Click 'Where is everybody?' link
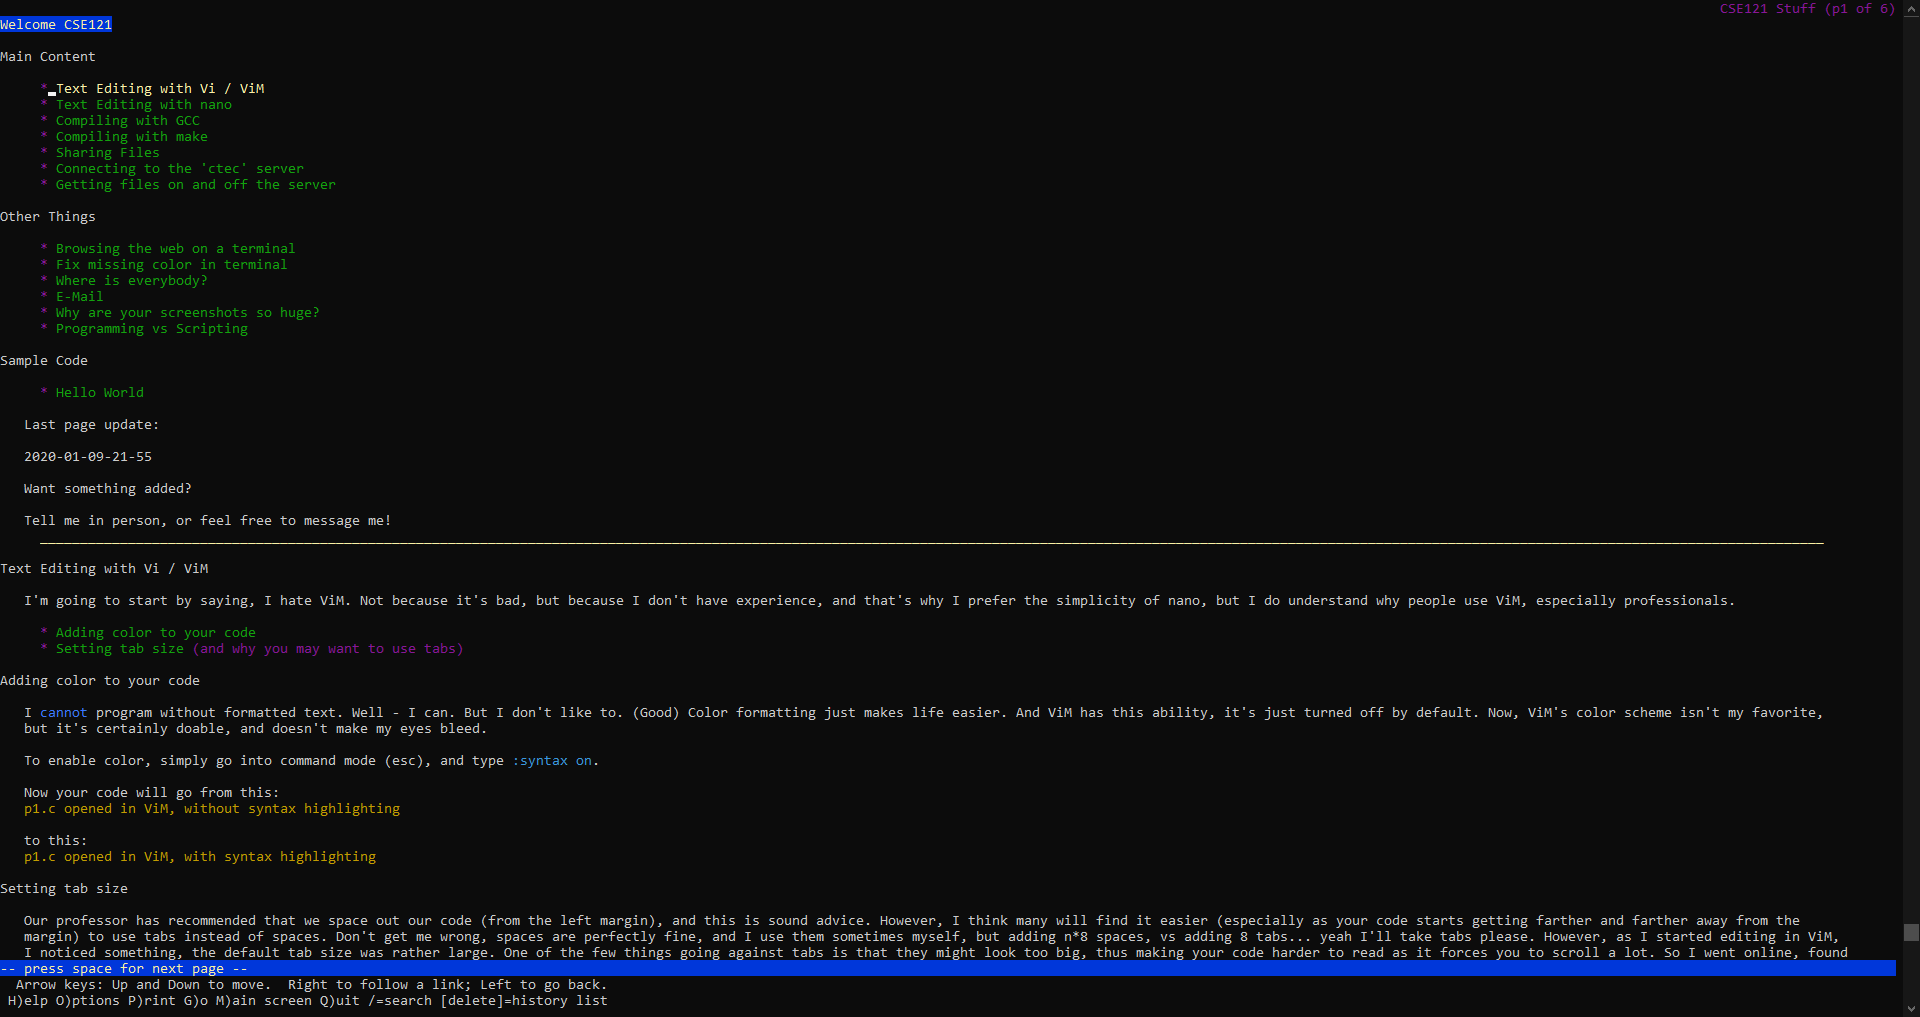Viewport: 1920px width, 1017px height. (x=132, y=281)
